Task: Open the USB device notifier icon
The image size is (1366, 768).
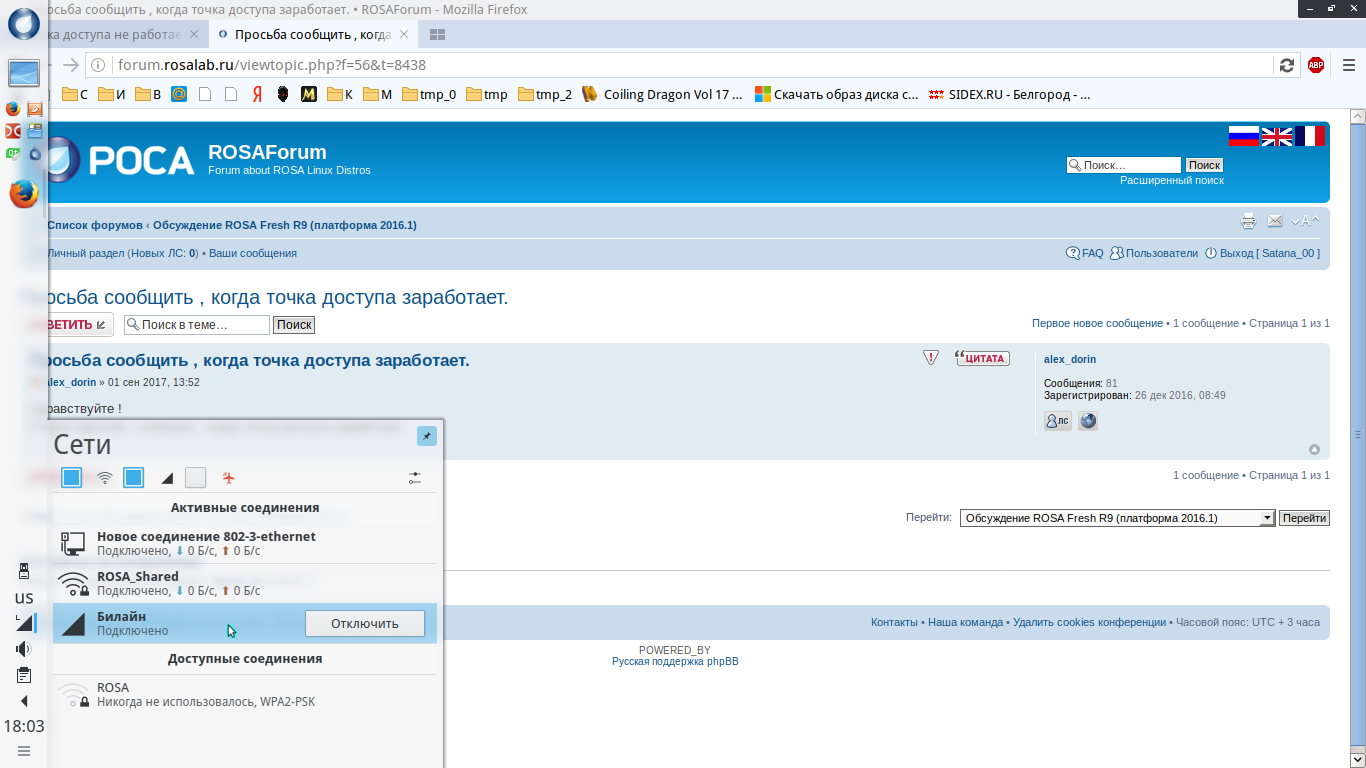Action: click(24, 571)
